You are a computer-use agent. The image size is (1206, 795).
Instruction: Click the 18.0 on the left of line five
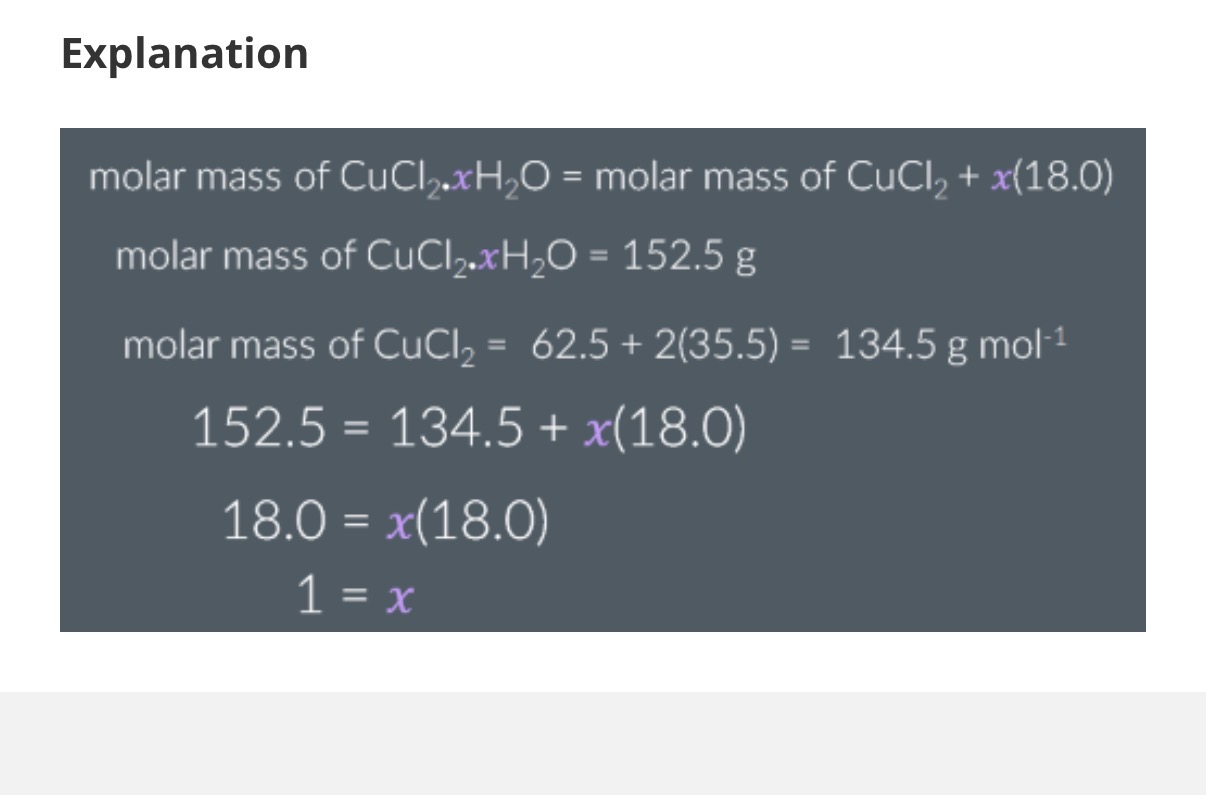coord(273,521)
